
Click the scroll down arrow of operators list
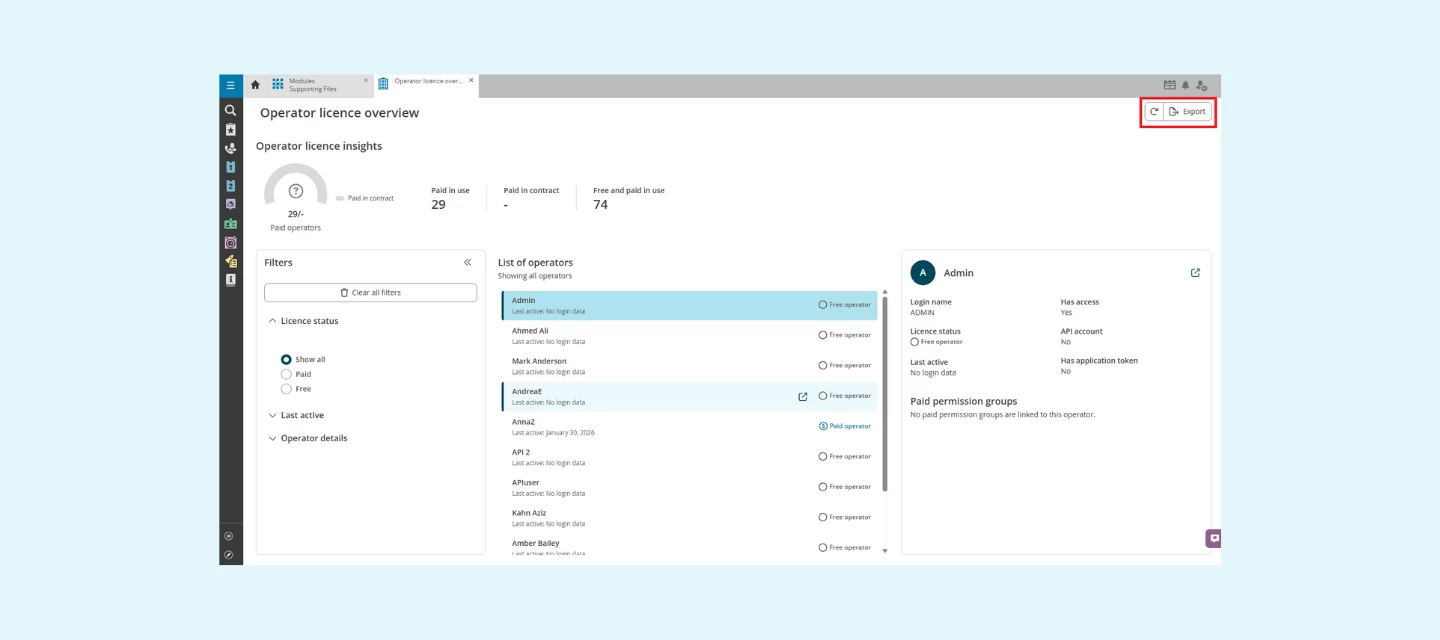pyautogui.click(x=885, y=551)
